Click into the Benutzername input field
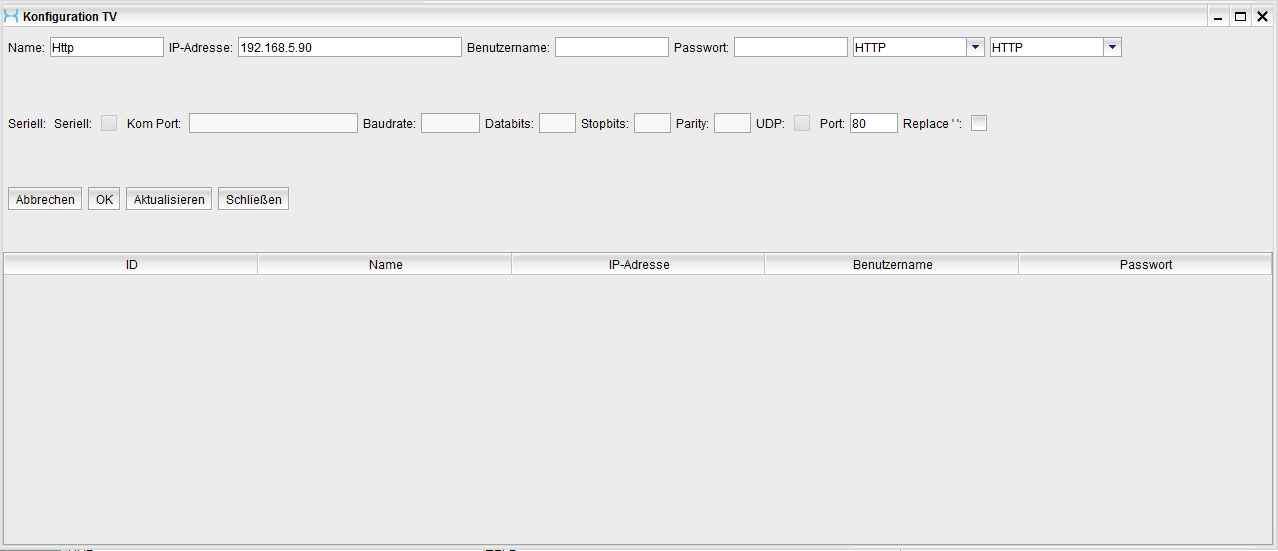Screen dimensions: 1278x551 [x=611, y=47]
